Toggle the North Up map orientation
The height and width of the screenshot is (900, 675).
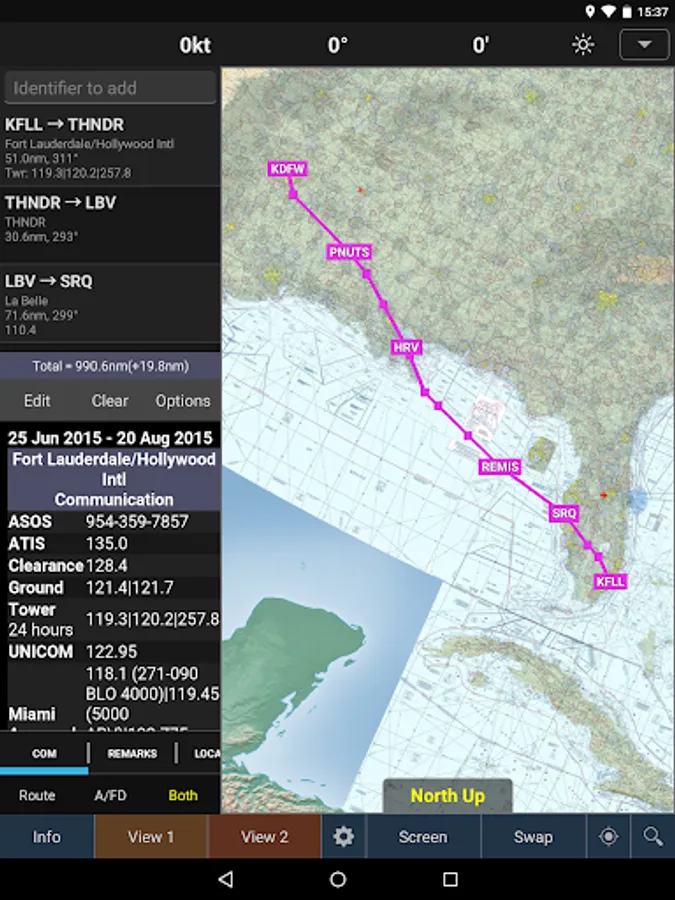448,796
